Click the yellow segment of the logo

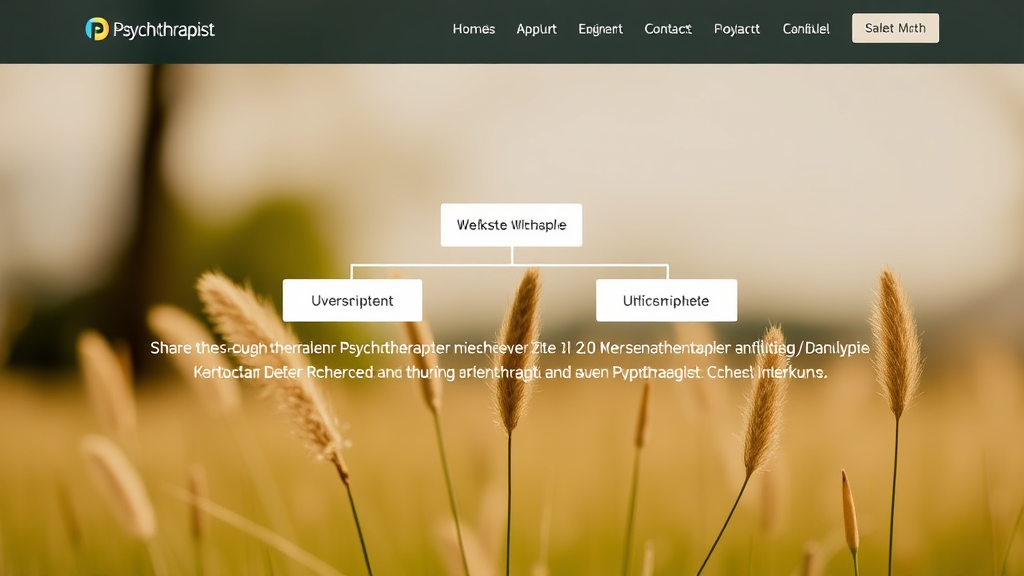[103, 28]
